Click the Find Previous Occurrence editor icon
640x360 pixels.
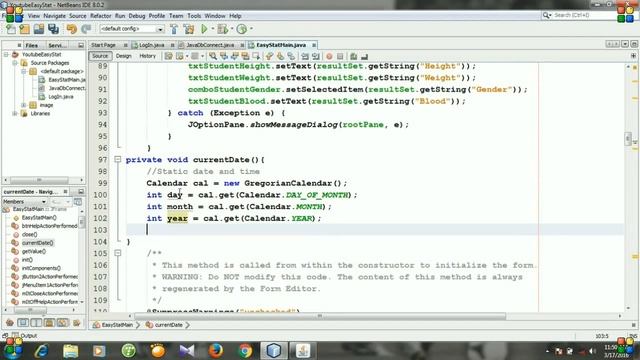tap(224, 56)
